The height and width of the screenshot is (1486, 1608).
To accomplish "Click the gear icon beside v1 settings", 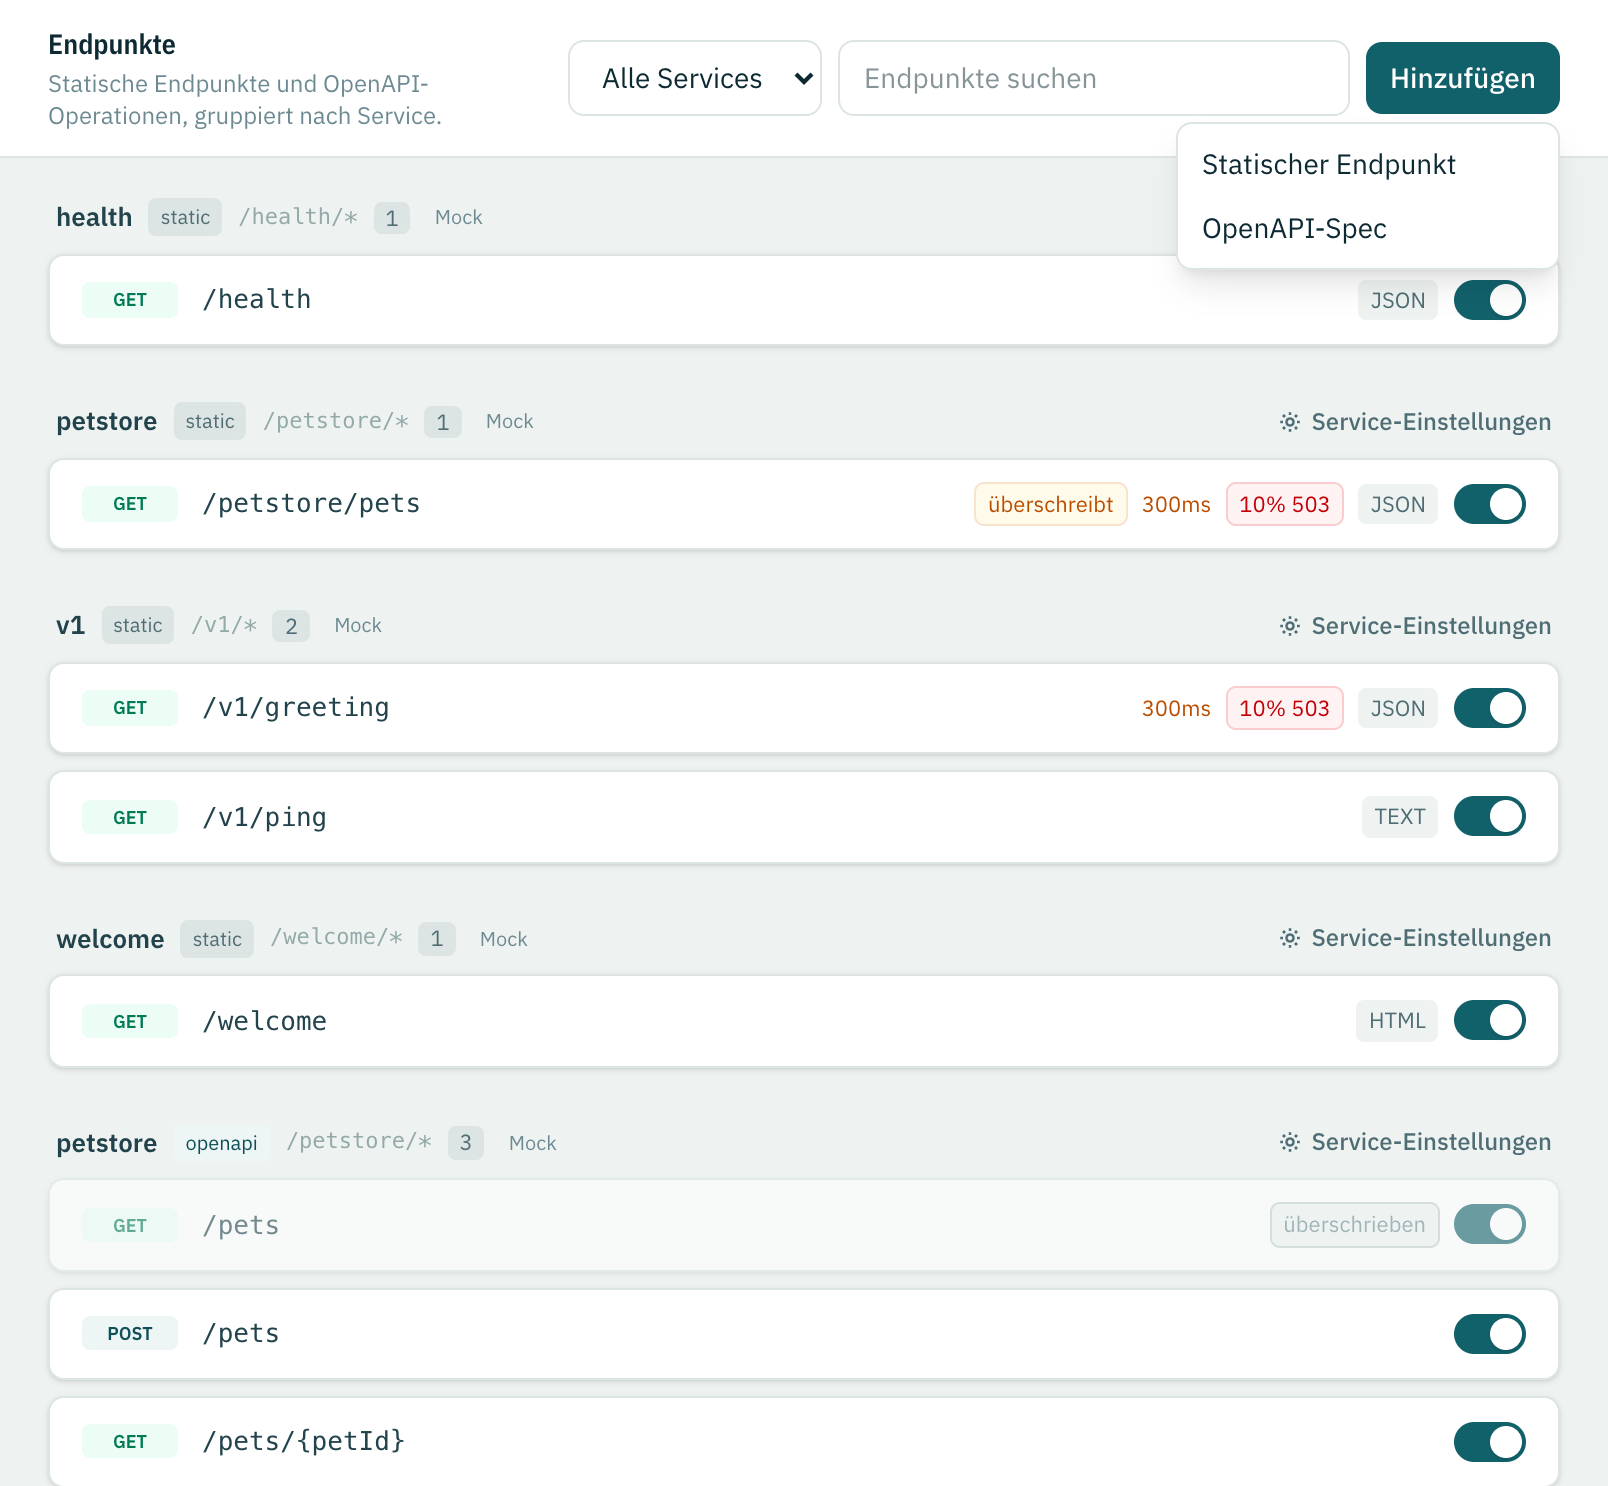I will pyautogui.click(x=1290, y=626).
